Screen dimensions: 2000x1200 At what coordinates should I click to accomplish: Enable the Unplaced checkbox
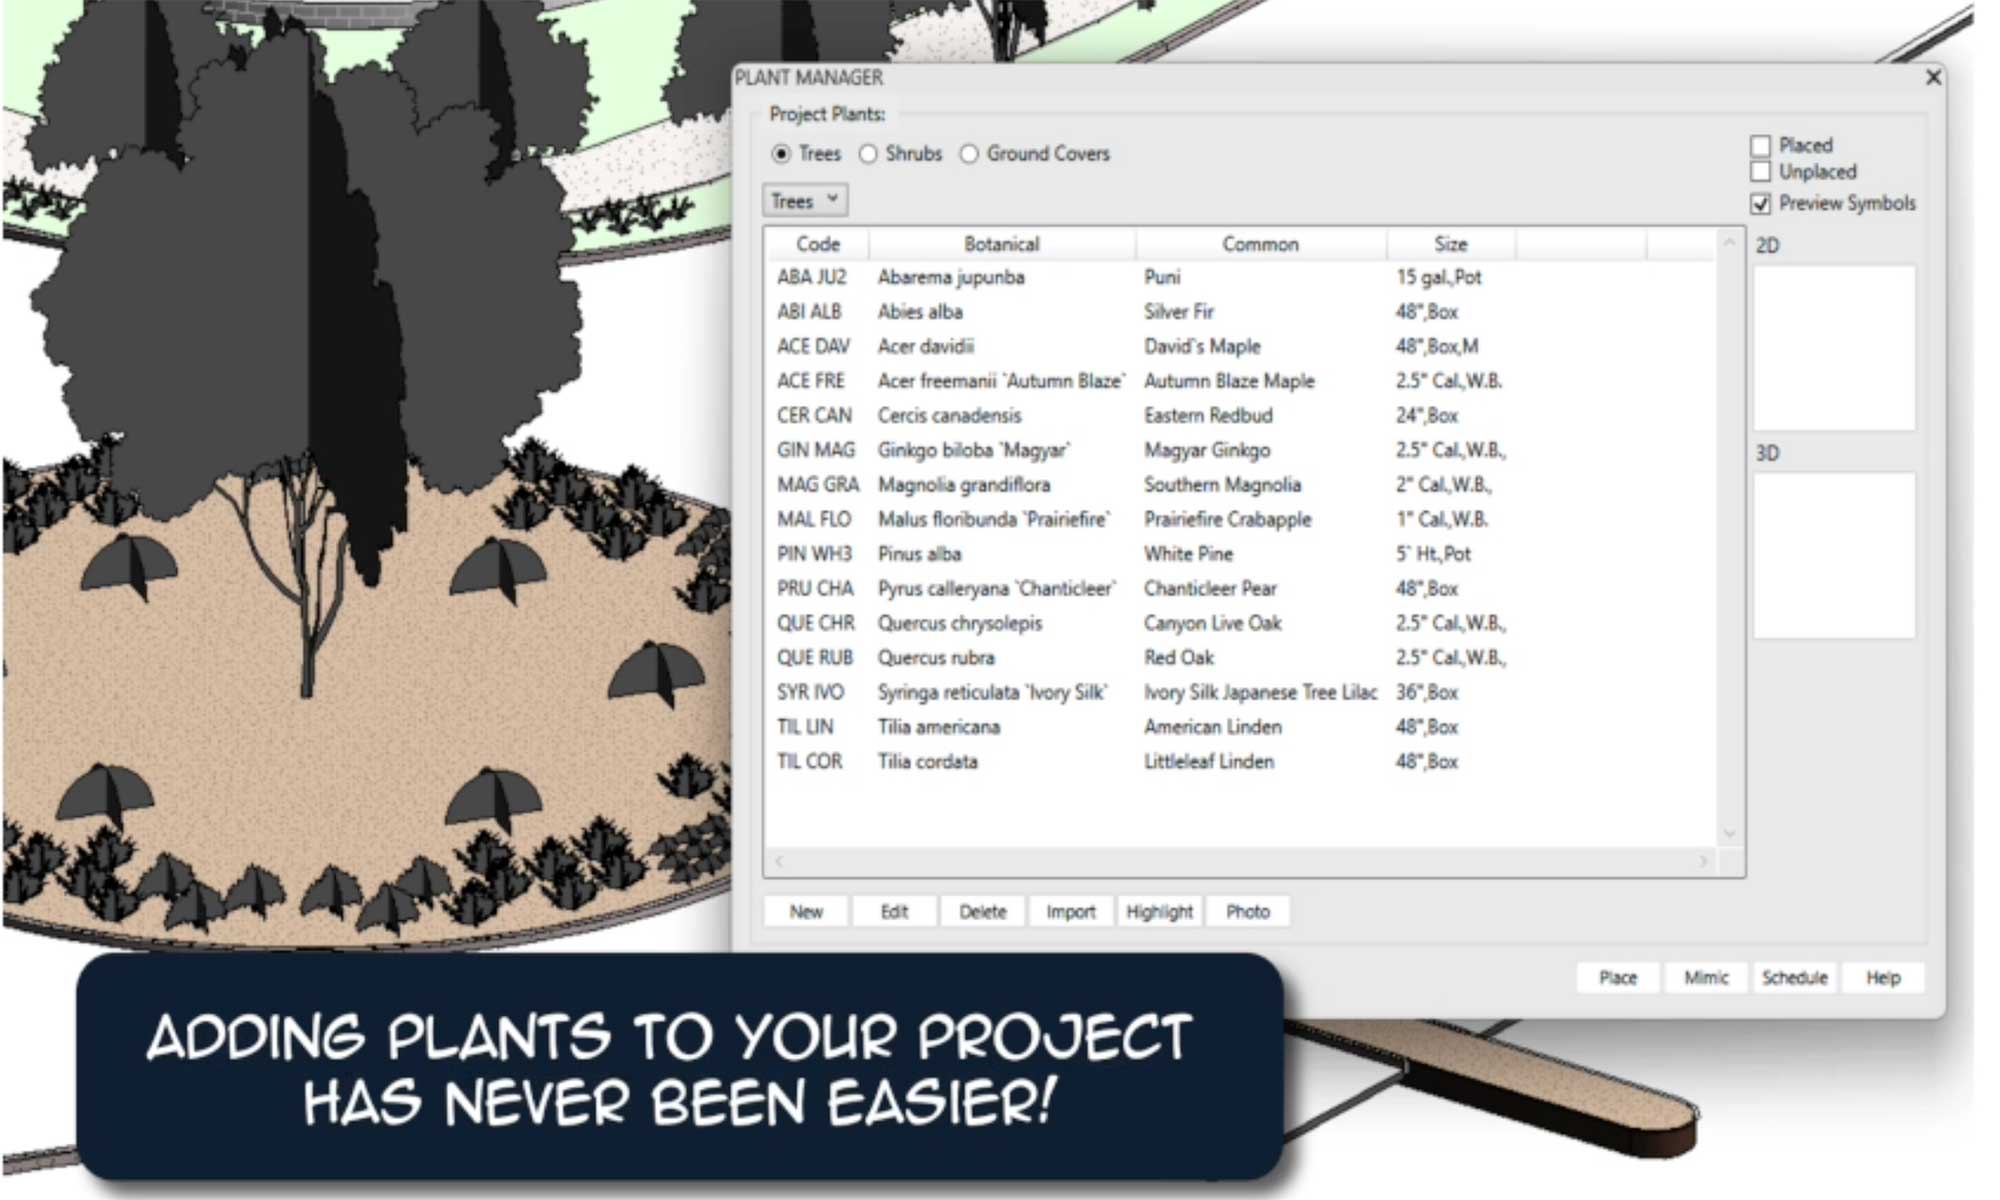(x=1761, y=172)
